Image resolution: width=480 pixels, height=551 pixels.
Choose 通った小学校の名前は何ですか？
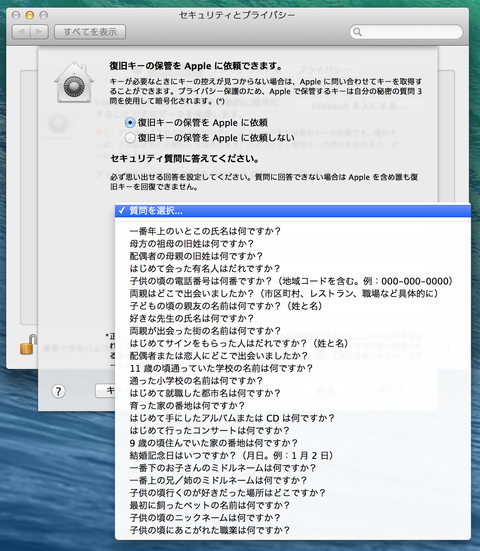click(293, 381)
